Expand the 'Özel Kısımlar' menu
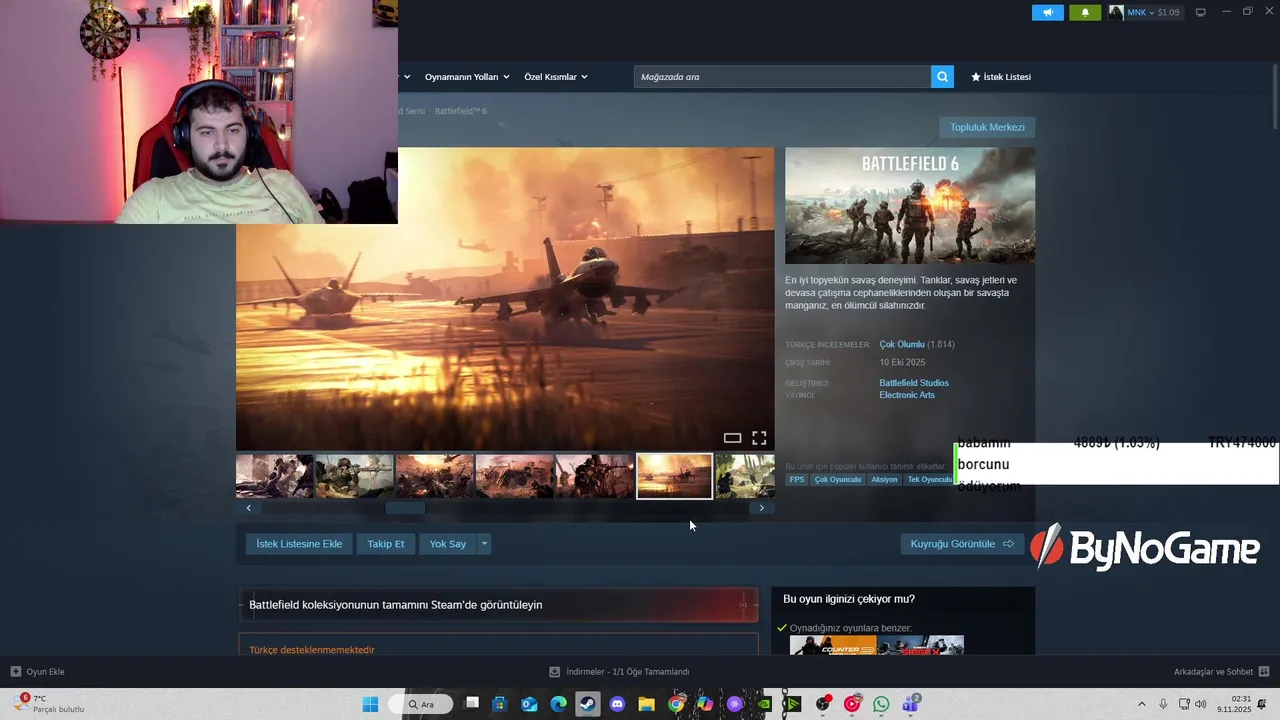 pyautogui.click(x=556, y=77)
